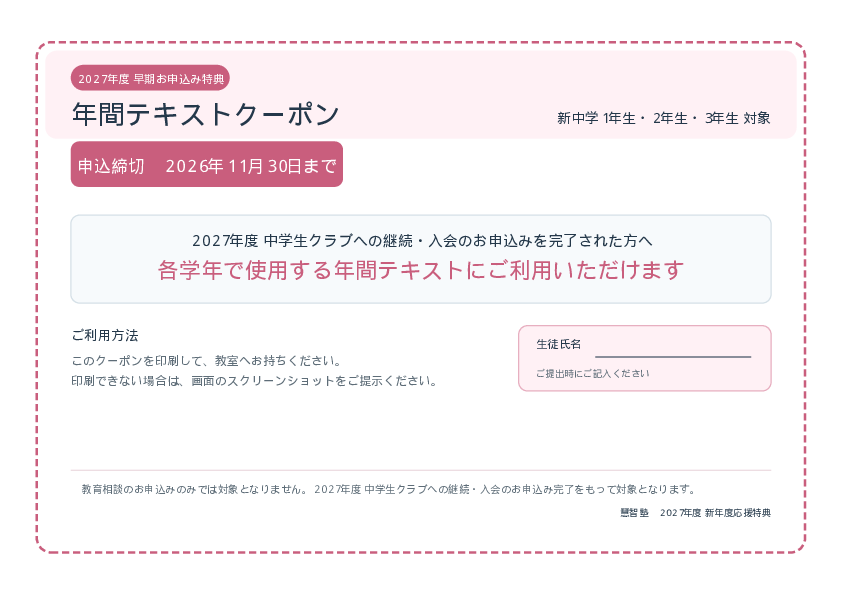
Task: Click the dashed coupon border at top
Action: pos(421,42)
